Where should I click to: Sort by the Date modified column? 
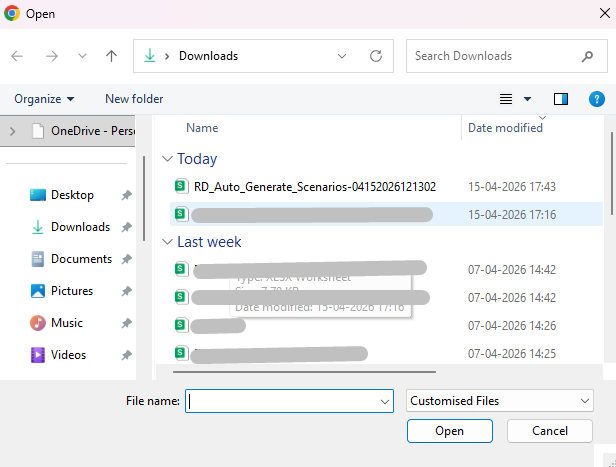point(505,128)
